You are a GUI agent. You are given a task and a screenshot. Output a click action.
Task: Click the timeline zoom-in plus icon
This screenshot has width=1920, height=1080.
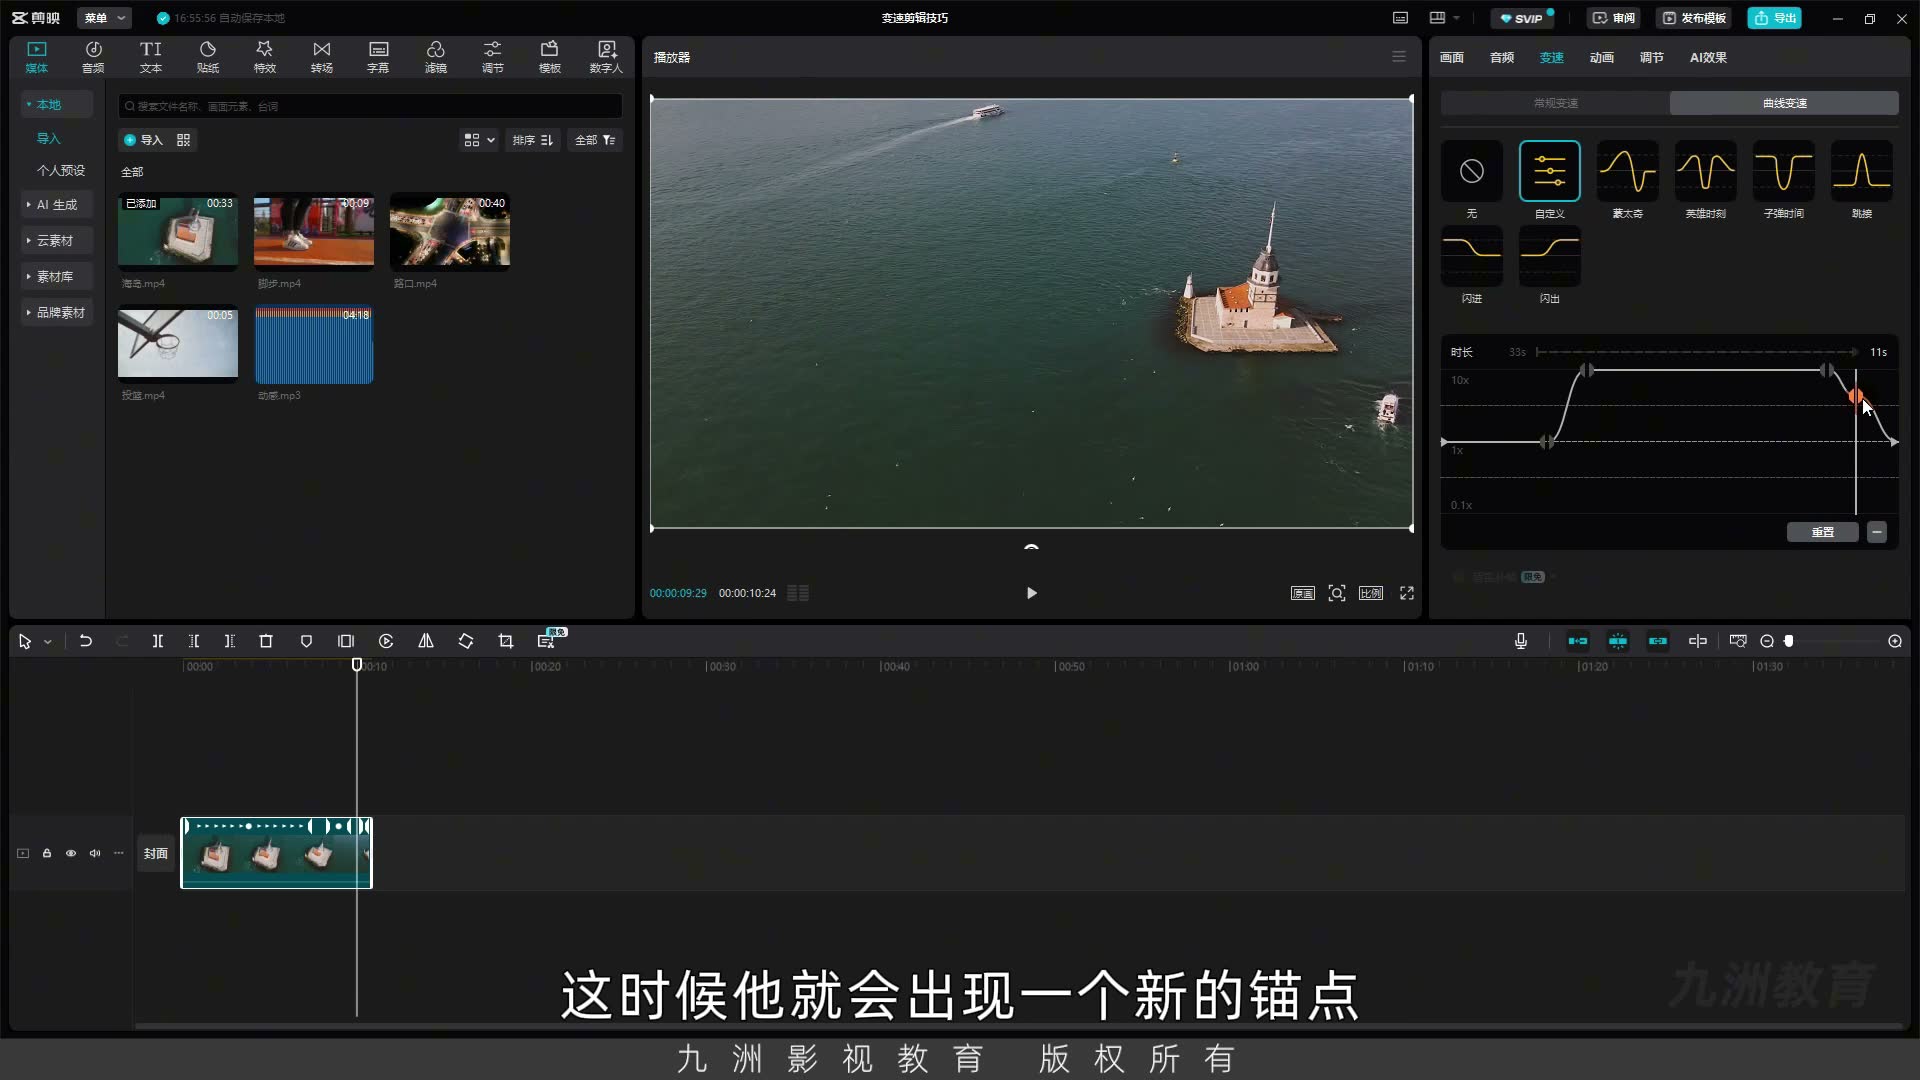1895,641
